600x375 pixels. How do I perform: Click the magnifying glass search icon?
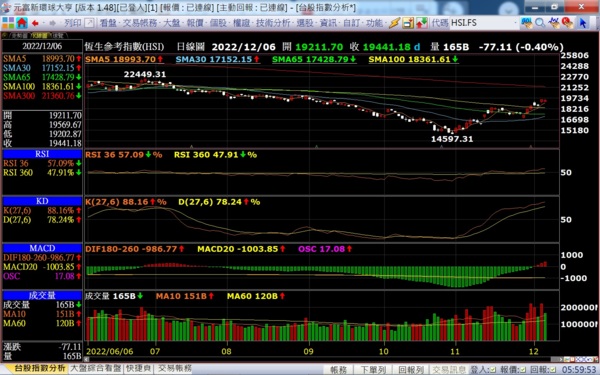(x=540, y=23)
